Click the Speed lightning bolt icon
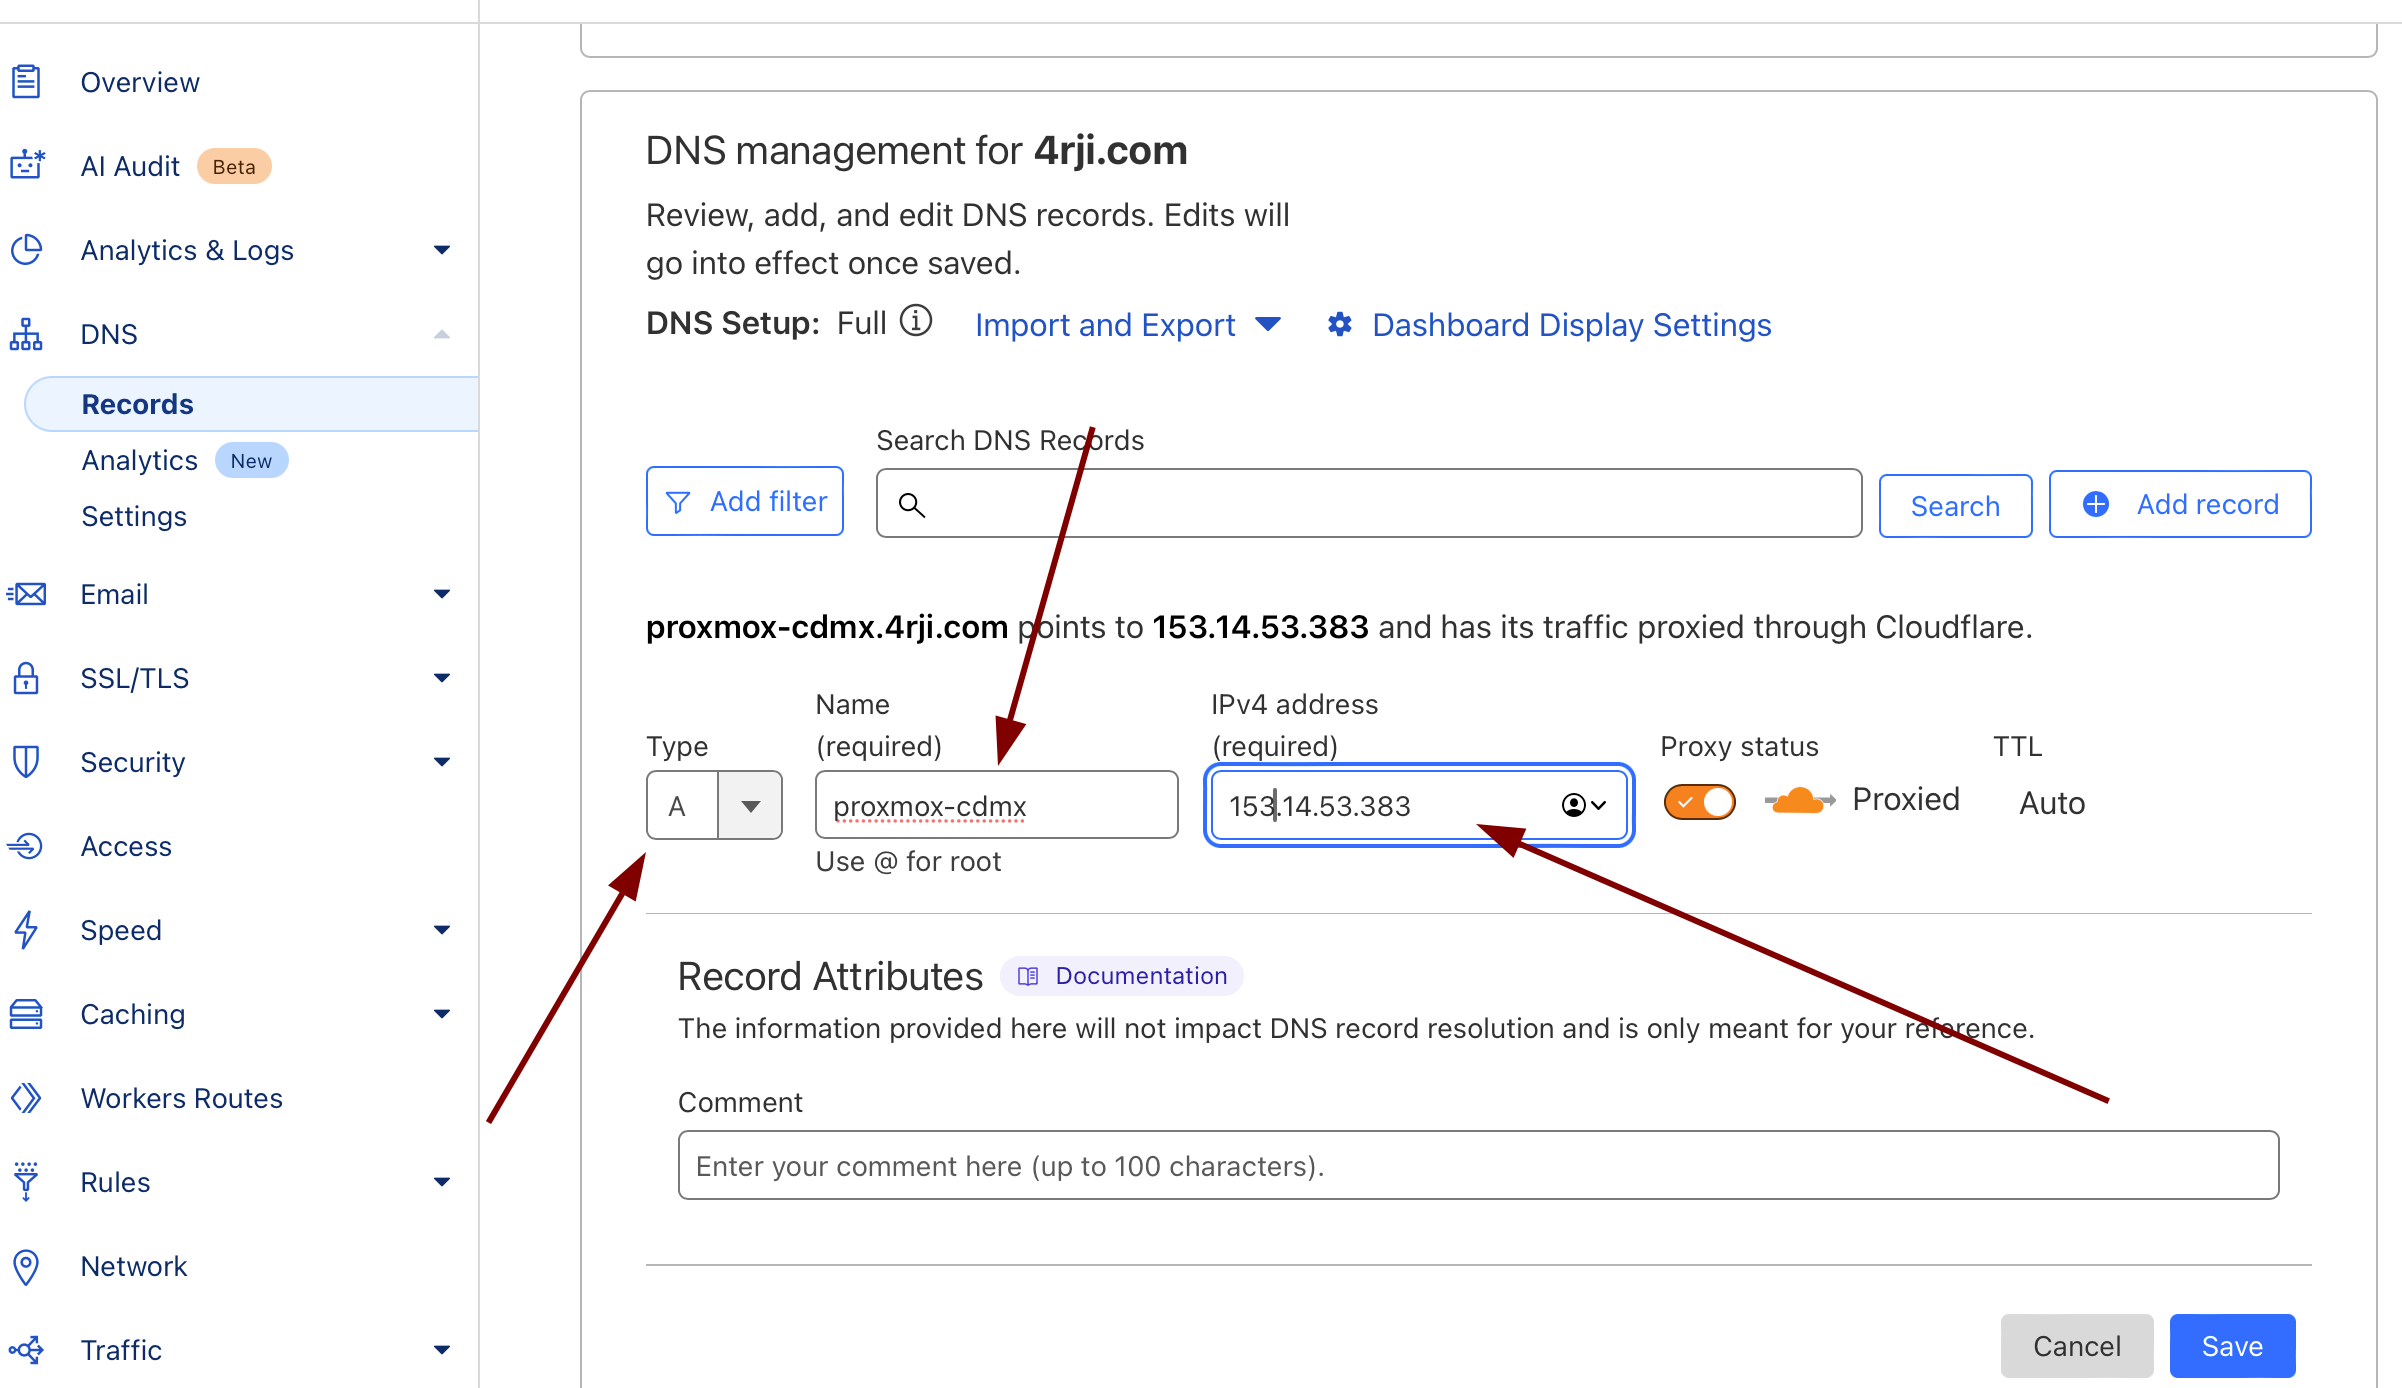The image size is (2402, 1388). [x=26, y=930]
